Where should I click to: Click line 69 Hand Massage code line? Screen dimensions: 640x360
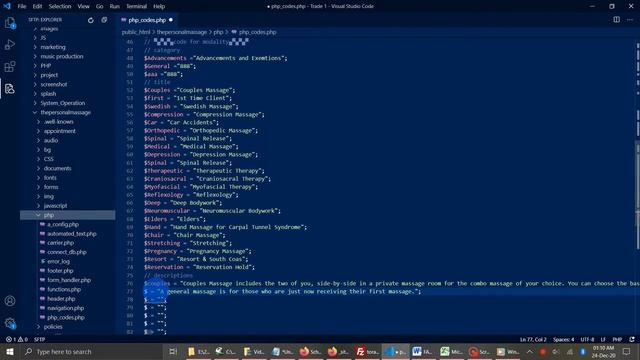coord(225,227)
